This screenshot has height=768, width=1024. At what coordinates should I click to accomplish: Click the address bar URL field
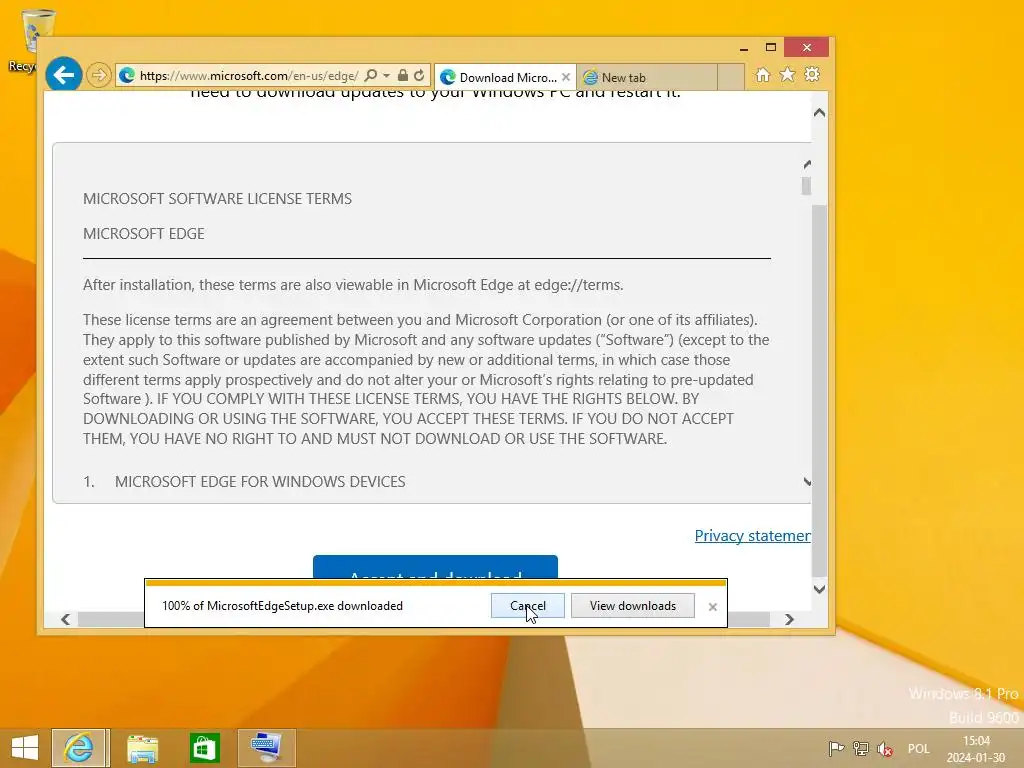(x=248, y=76)
